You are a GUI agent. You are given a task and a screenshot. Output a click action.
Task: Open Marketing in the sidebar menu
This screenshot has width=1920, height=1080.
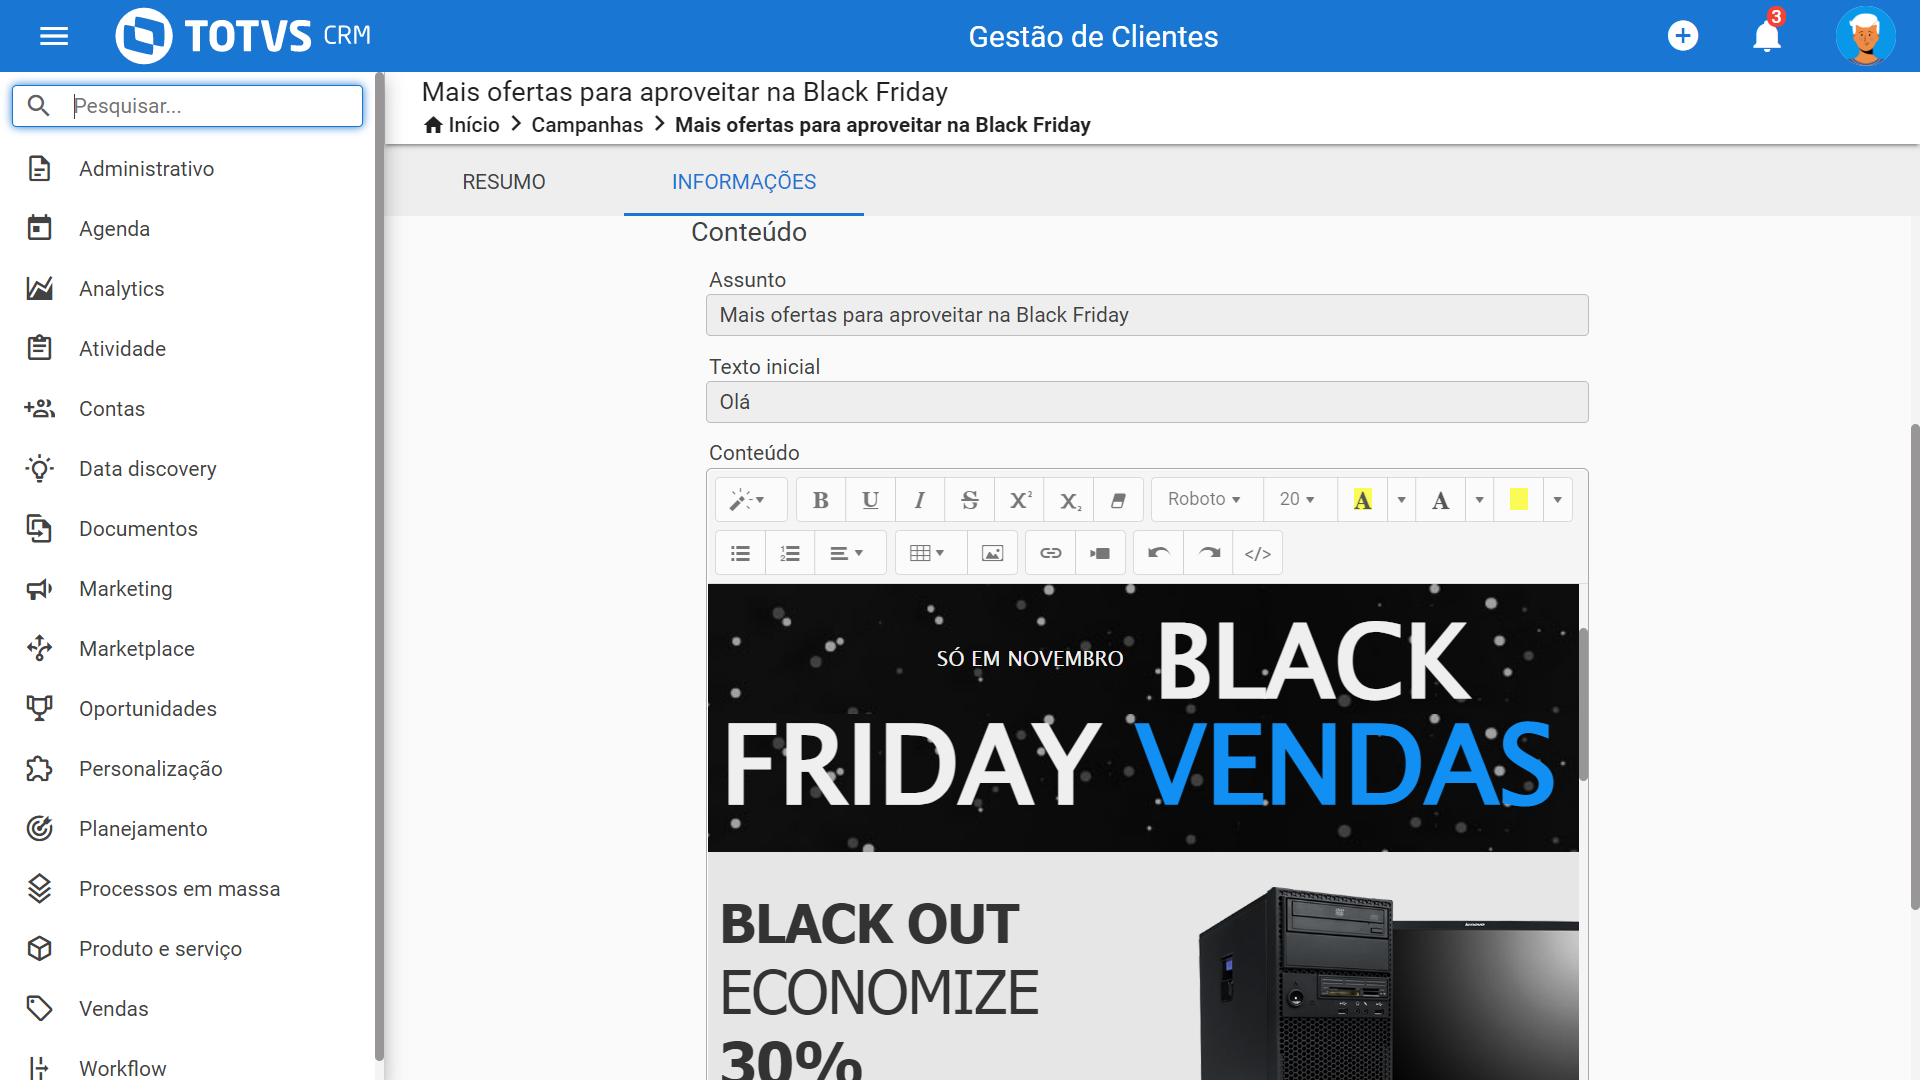click(x=126, y=589)
